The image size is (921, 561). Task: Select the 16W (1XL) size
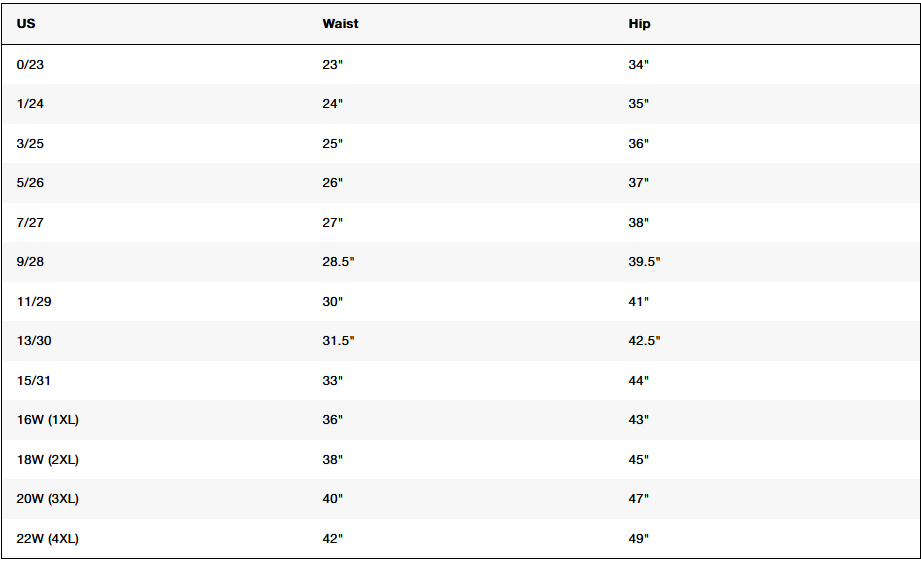[48, 419]
